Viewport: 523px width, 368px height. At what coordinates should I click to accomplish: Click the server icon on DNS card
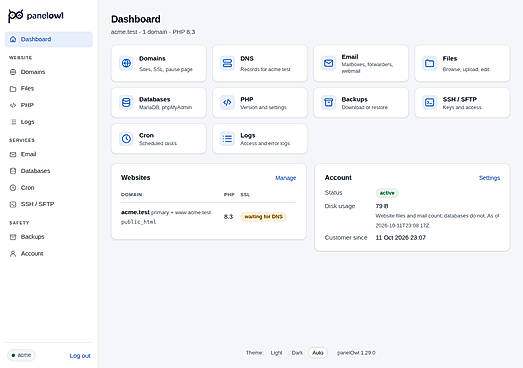227,63
